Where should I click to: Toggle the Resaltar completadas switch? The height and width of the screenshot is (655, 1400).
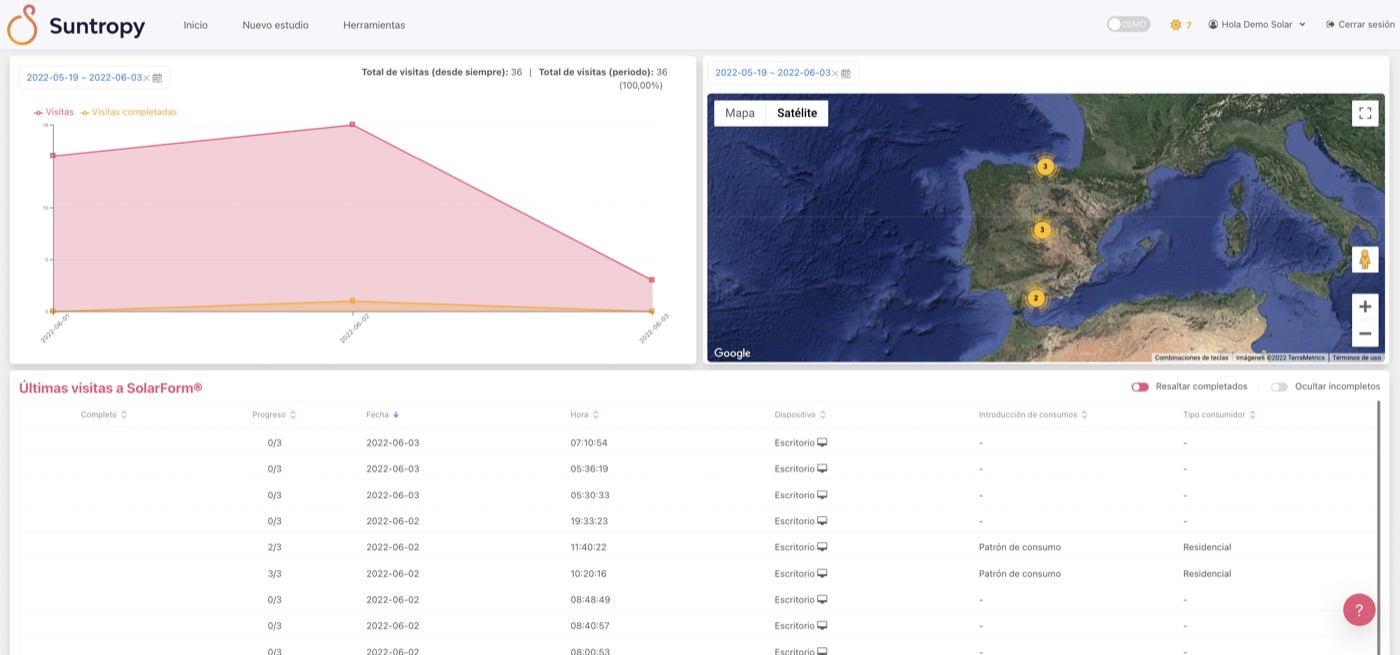(x=1140, y=387)
